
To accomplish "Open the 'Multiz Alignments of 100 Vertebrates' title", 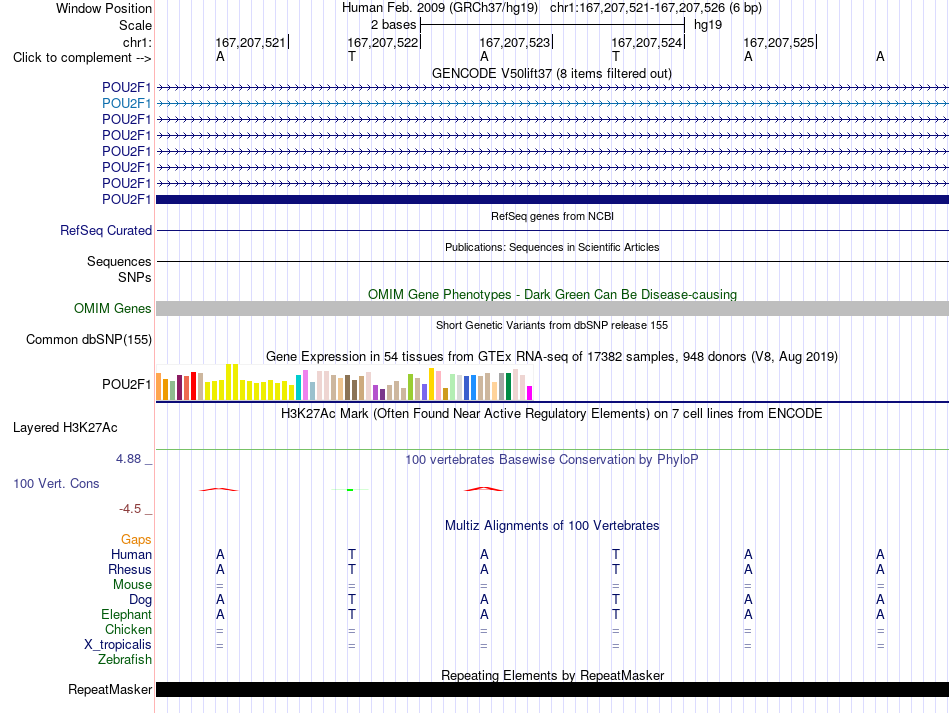I will point(552,525).
